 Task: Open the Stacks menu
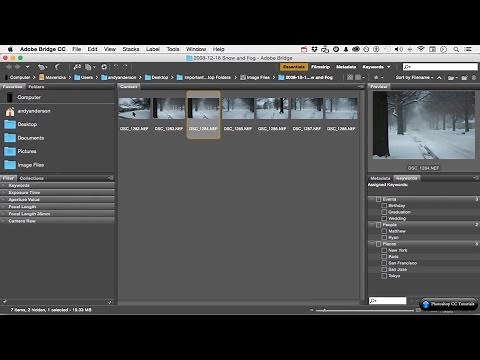point(131,49)
